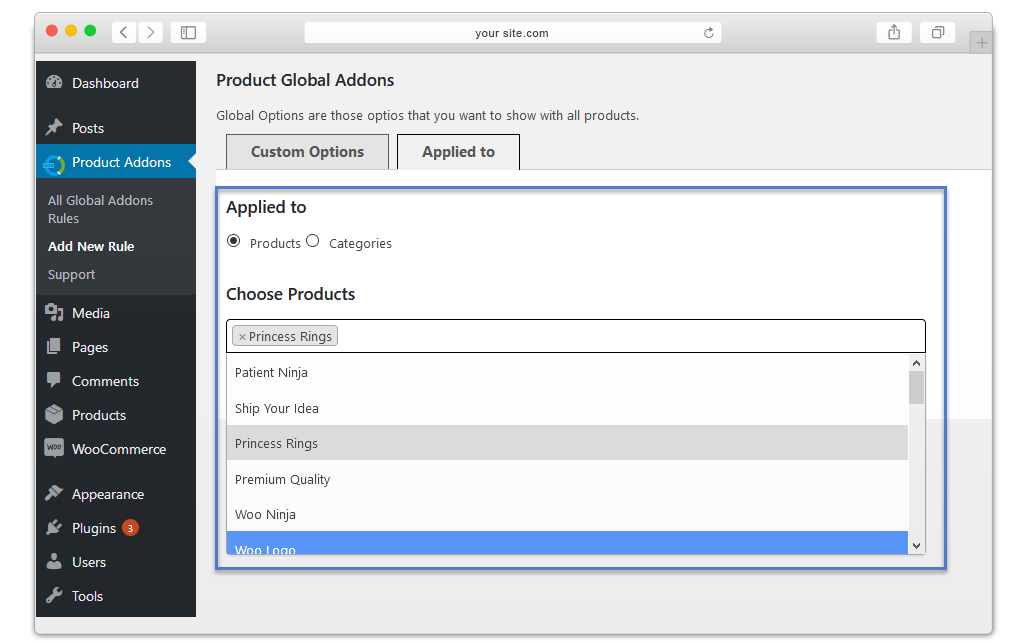Select the Products radio button
1024x643 pixels.
pyautogui.click(x=233, y=241)
